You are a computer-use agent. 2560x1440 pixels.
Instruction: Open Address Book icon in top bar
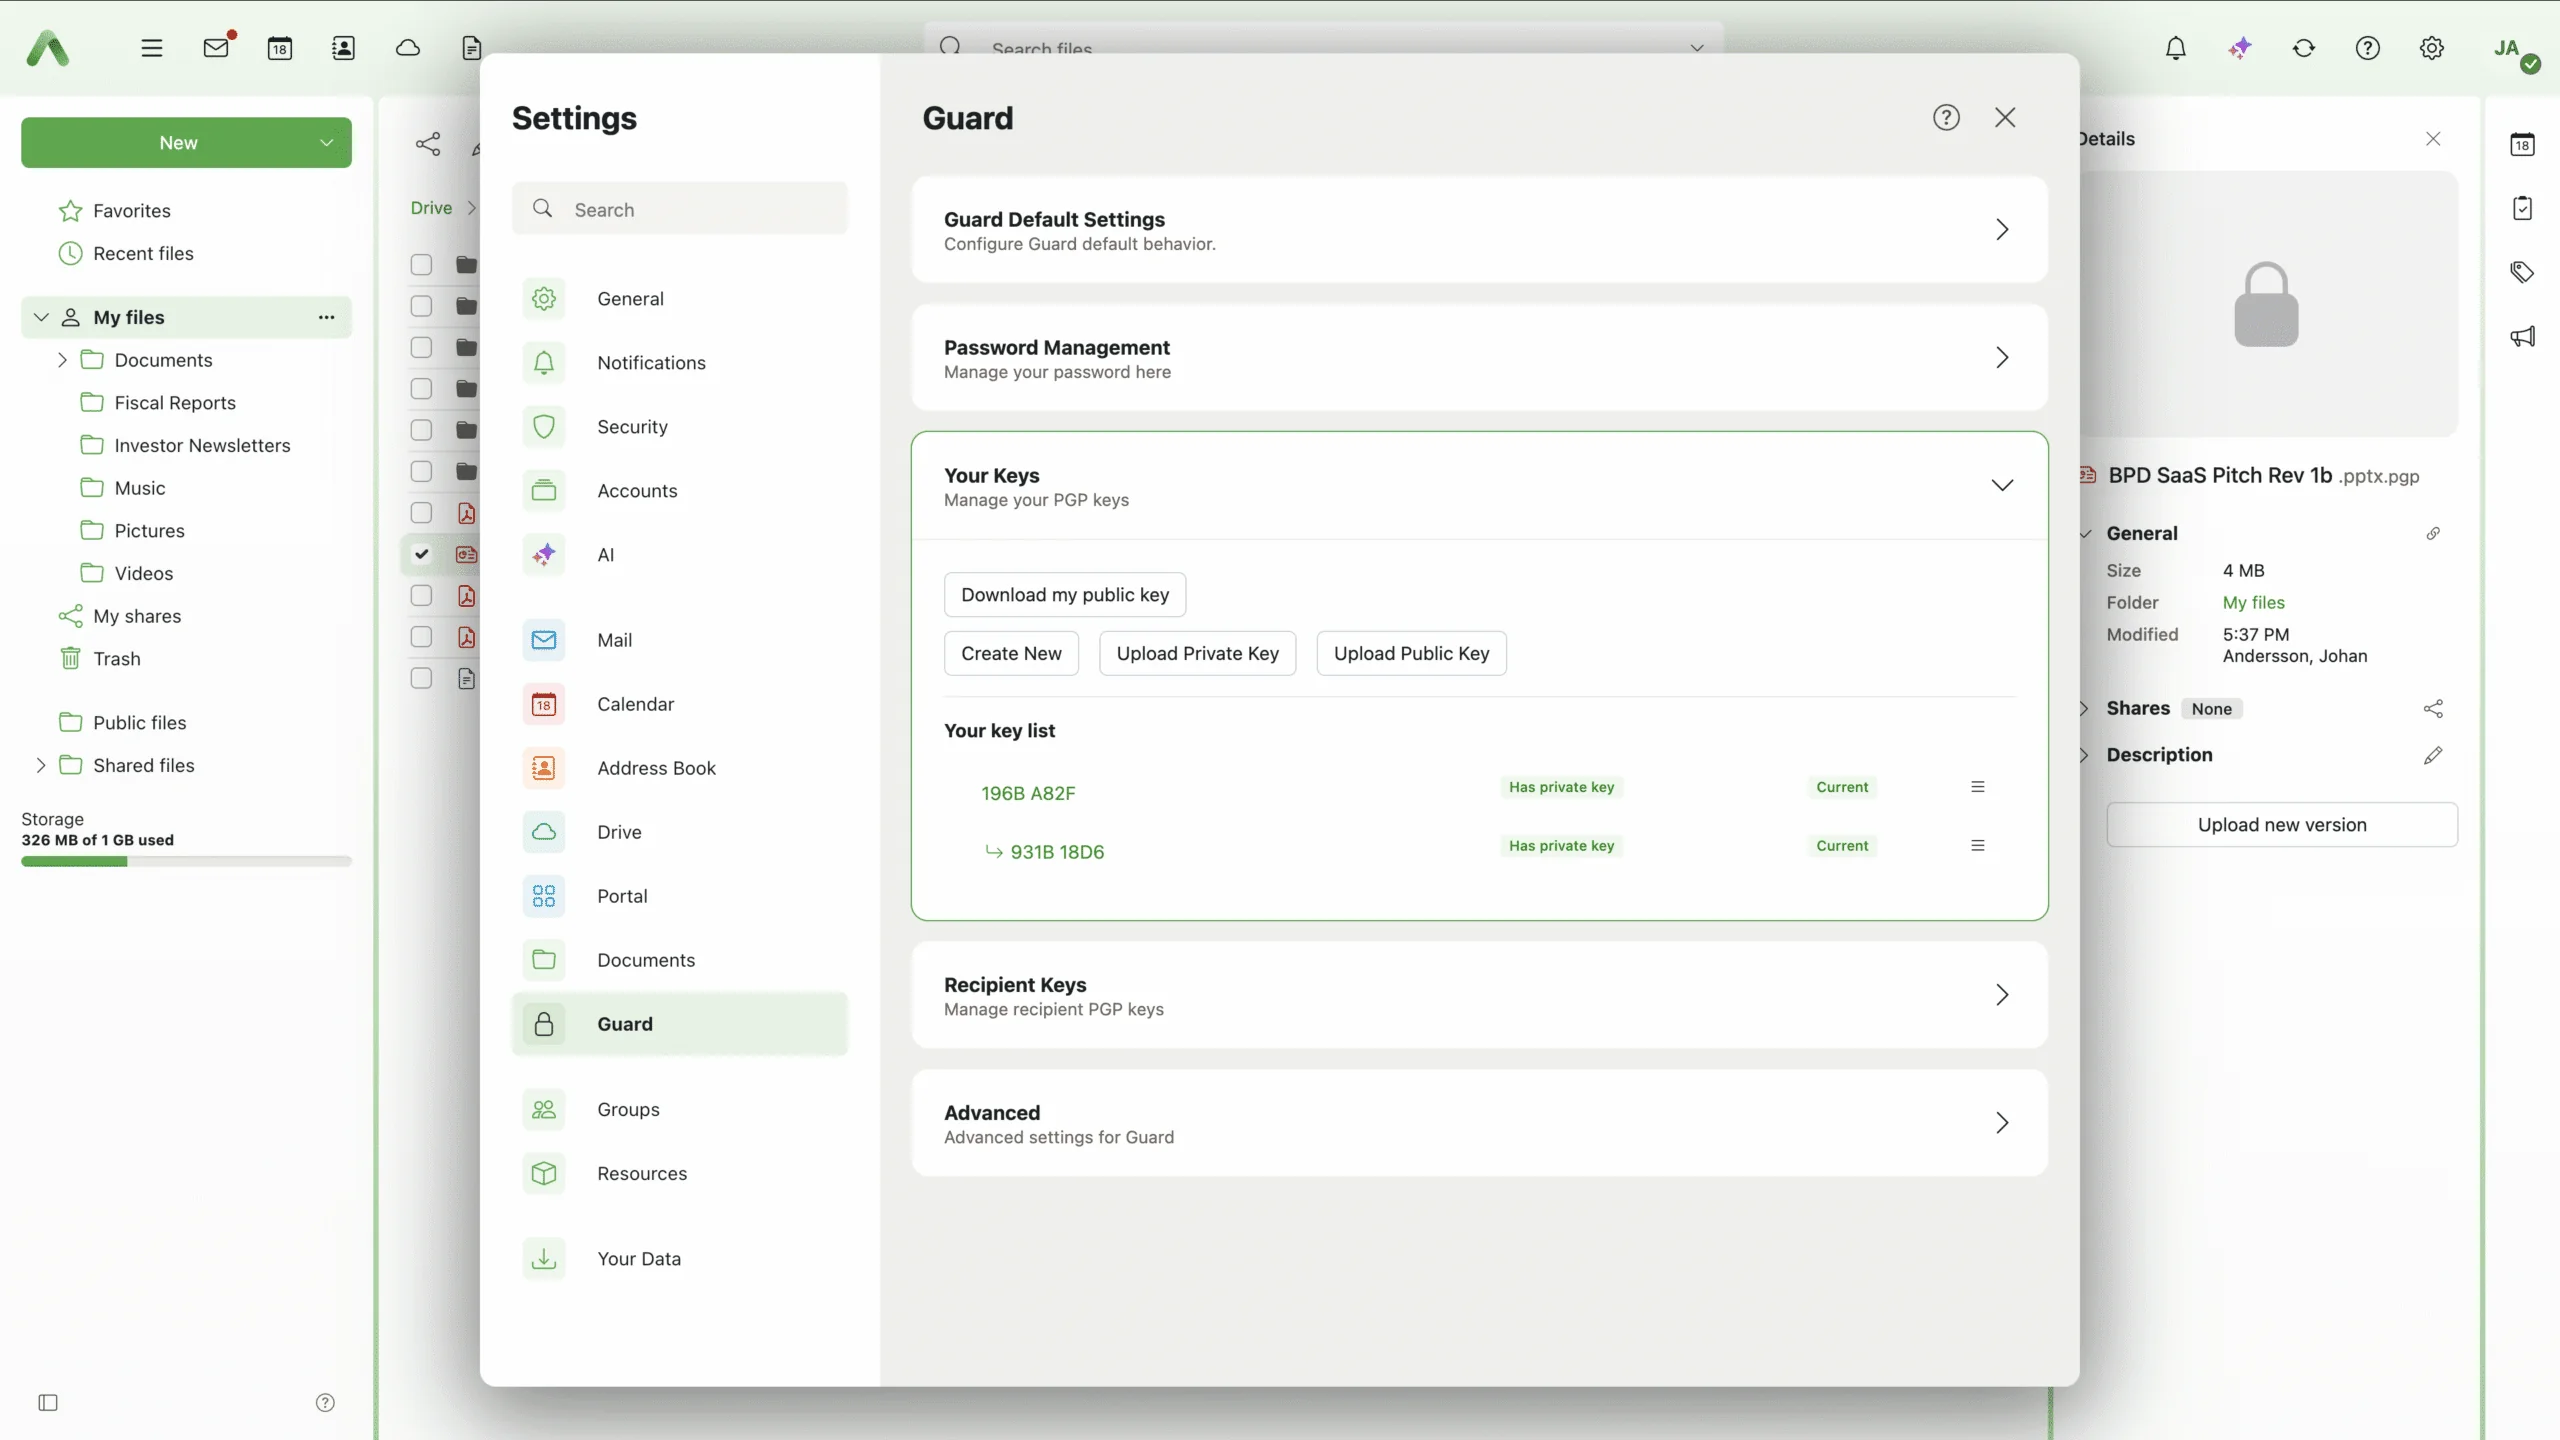coord(343,48)
